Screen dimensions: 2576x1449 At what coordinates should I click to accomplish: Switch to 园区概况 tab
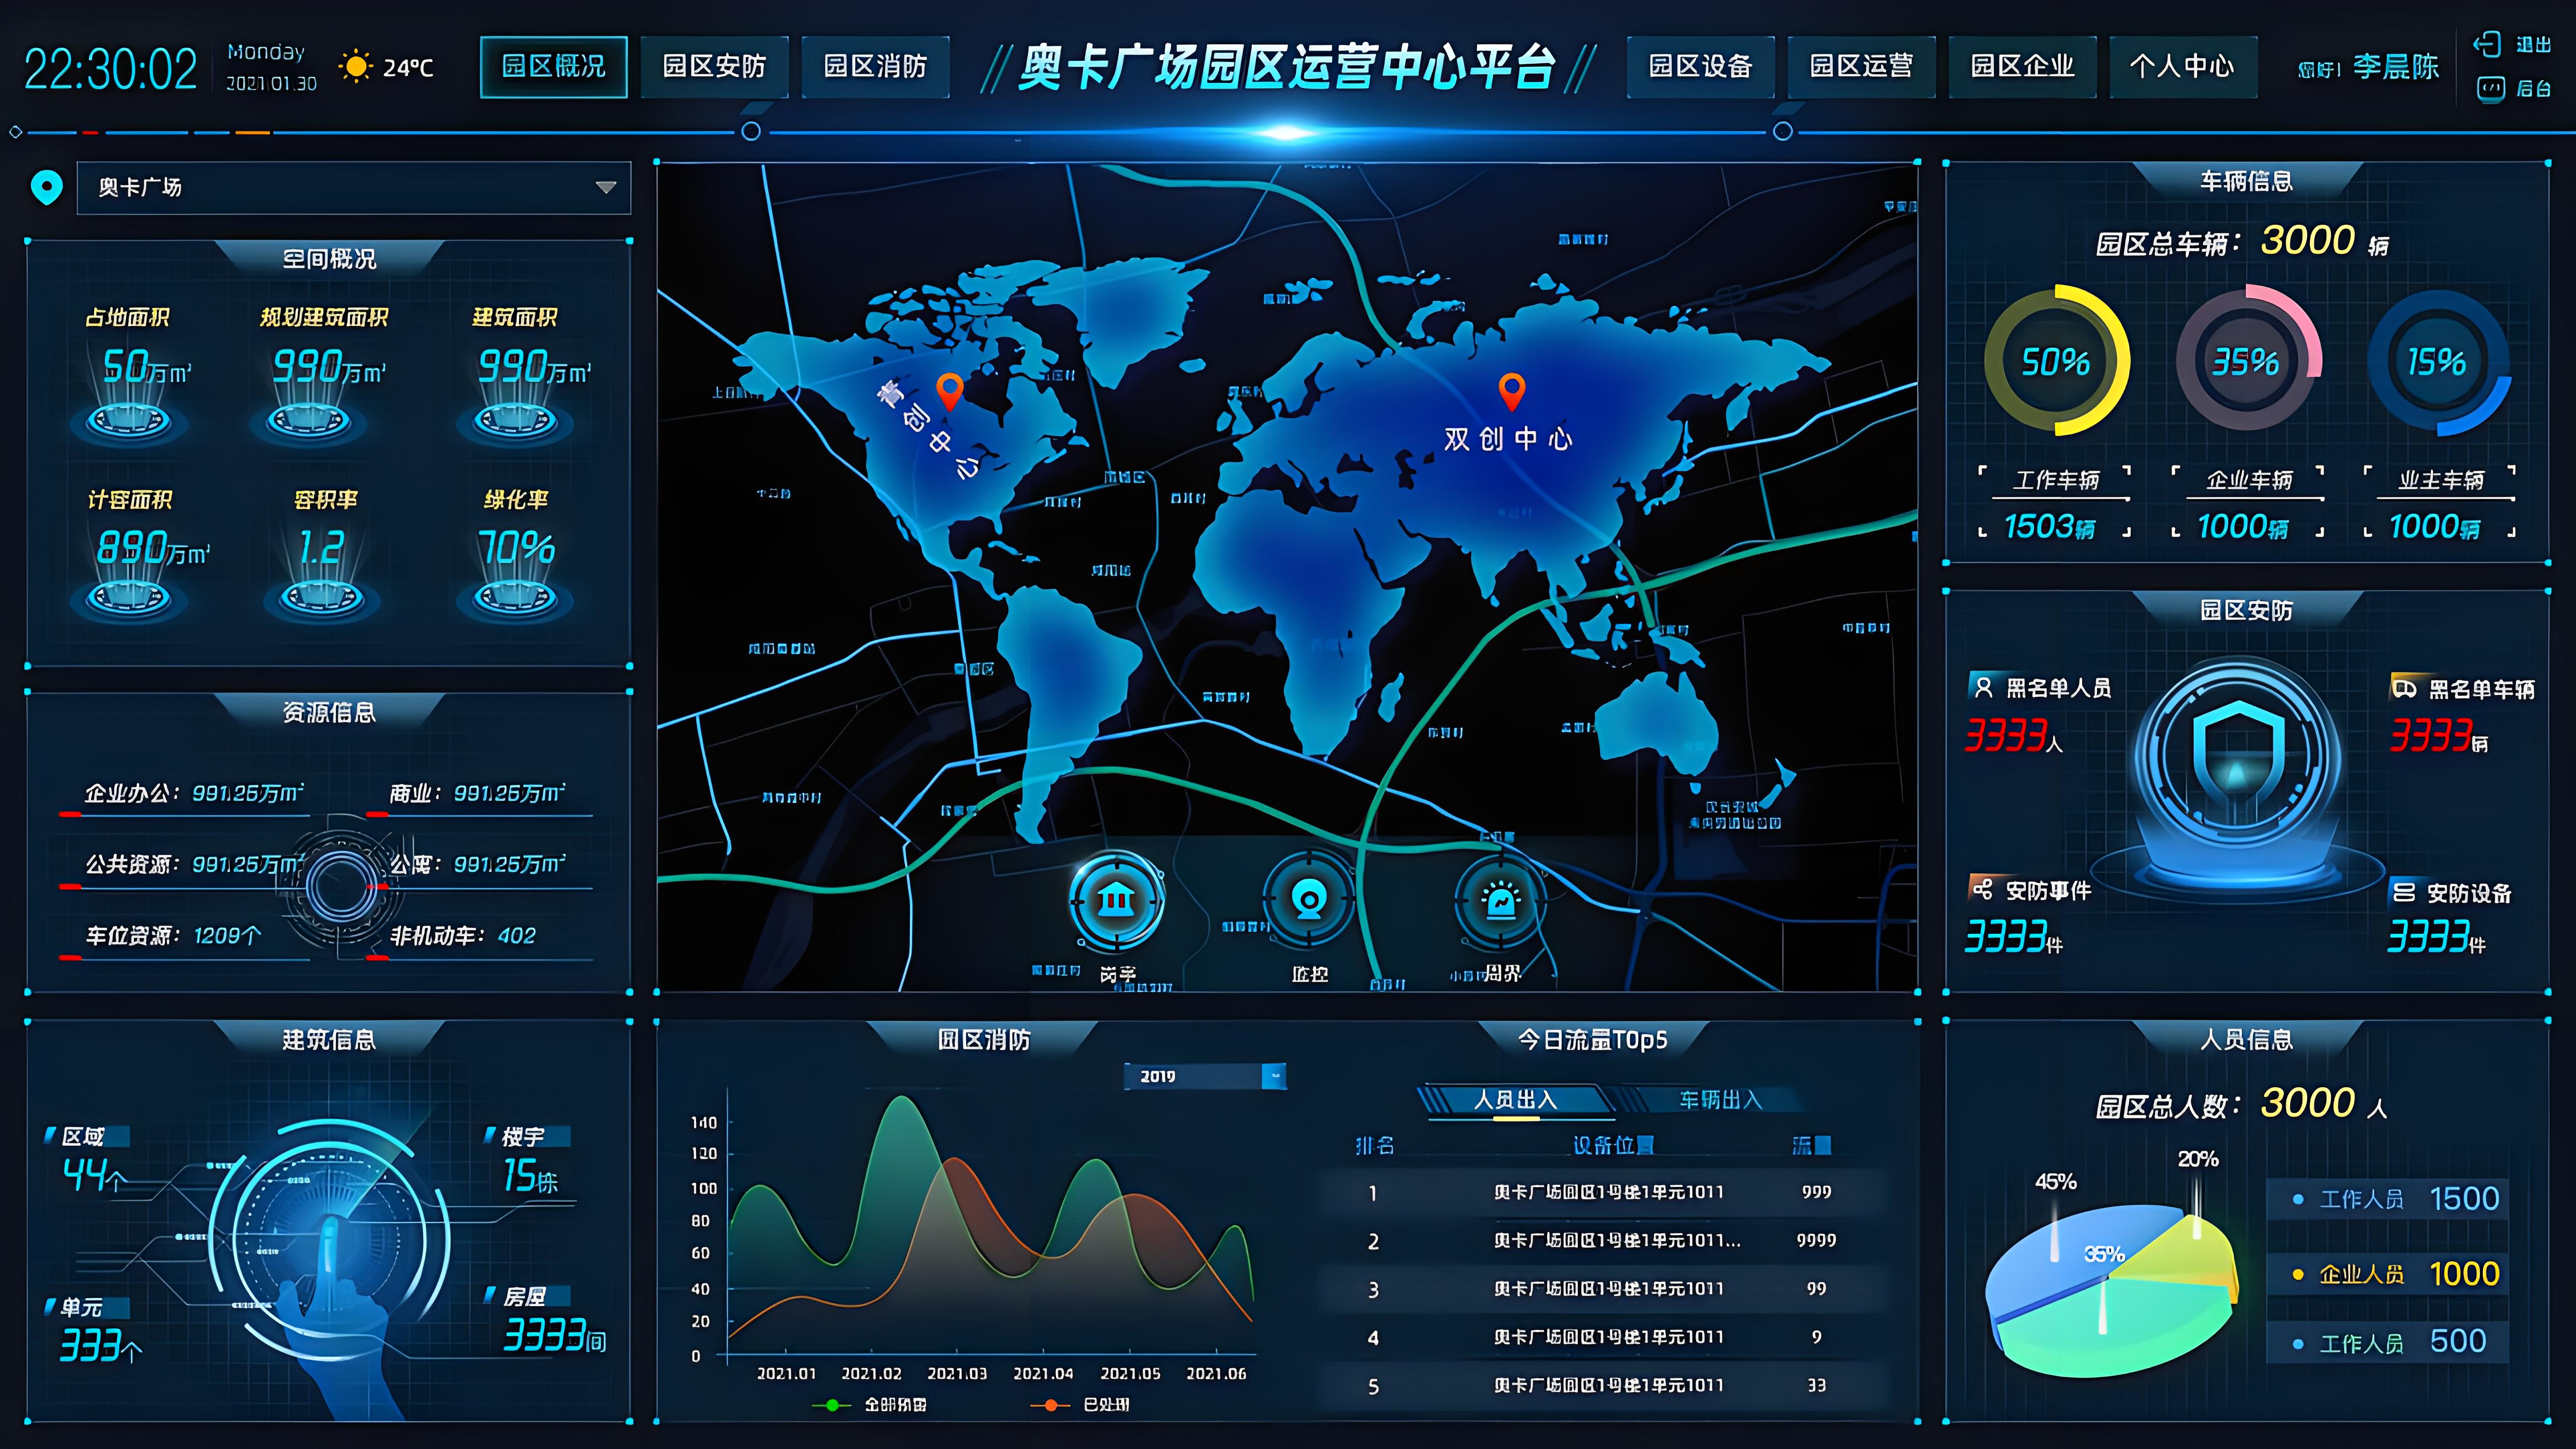tap(553, 67)
